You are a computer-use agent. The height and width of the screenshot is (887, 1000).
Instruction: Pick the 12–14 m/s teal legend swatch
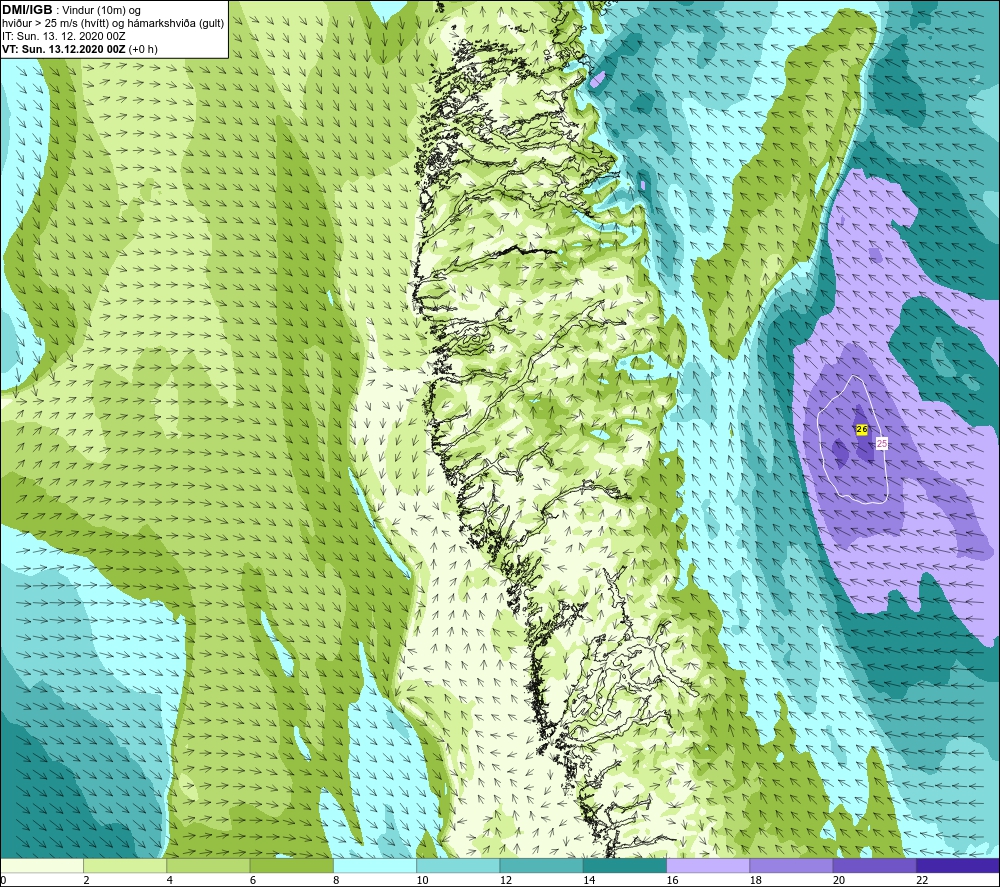pos(541,865)
